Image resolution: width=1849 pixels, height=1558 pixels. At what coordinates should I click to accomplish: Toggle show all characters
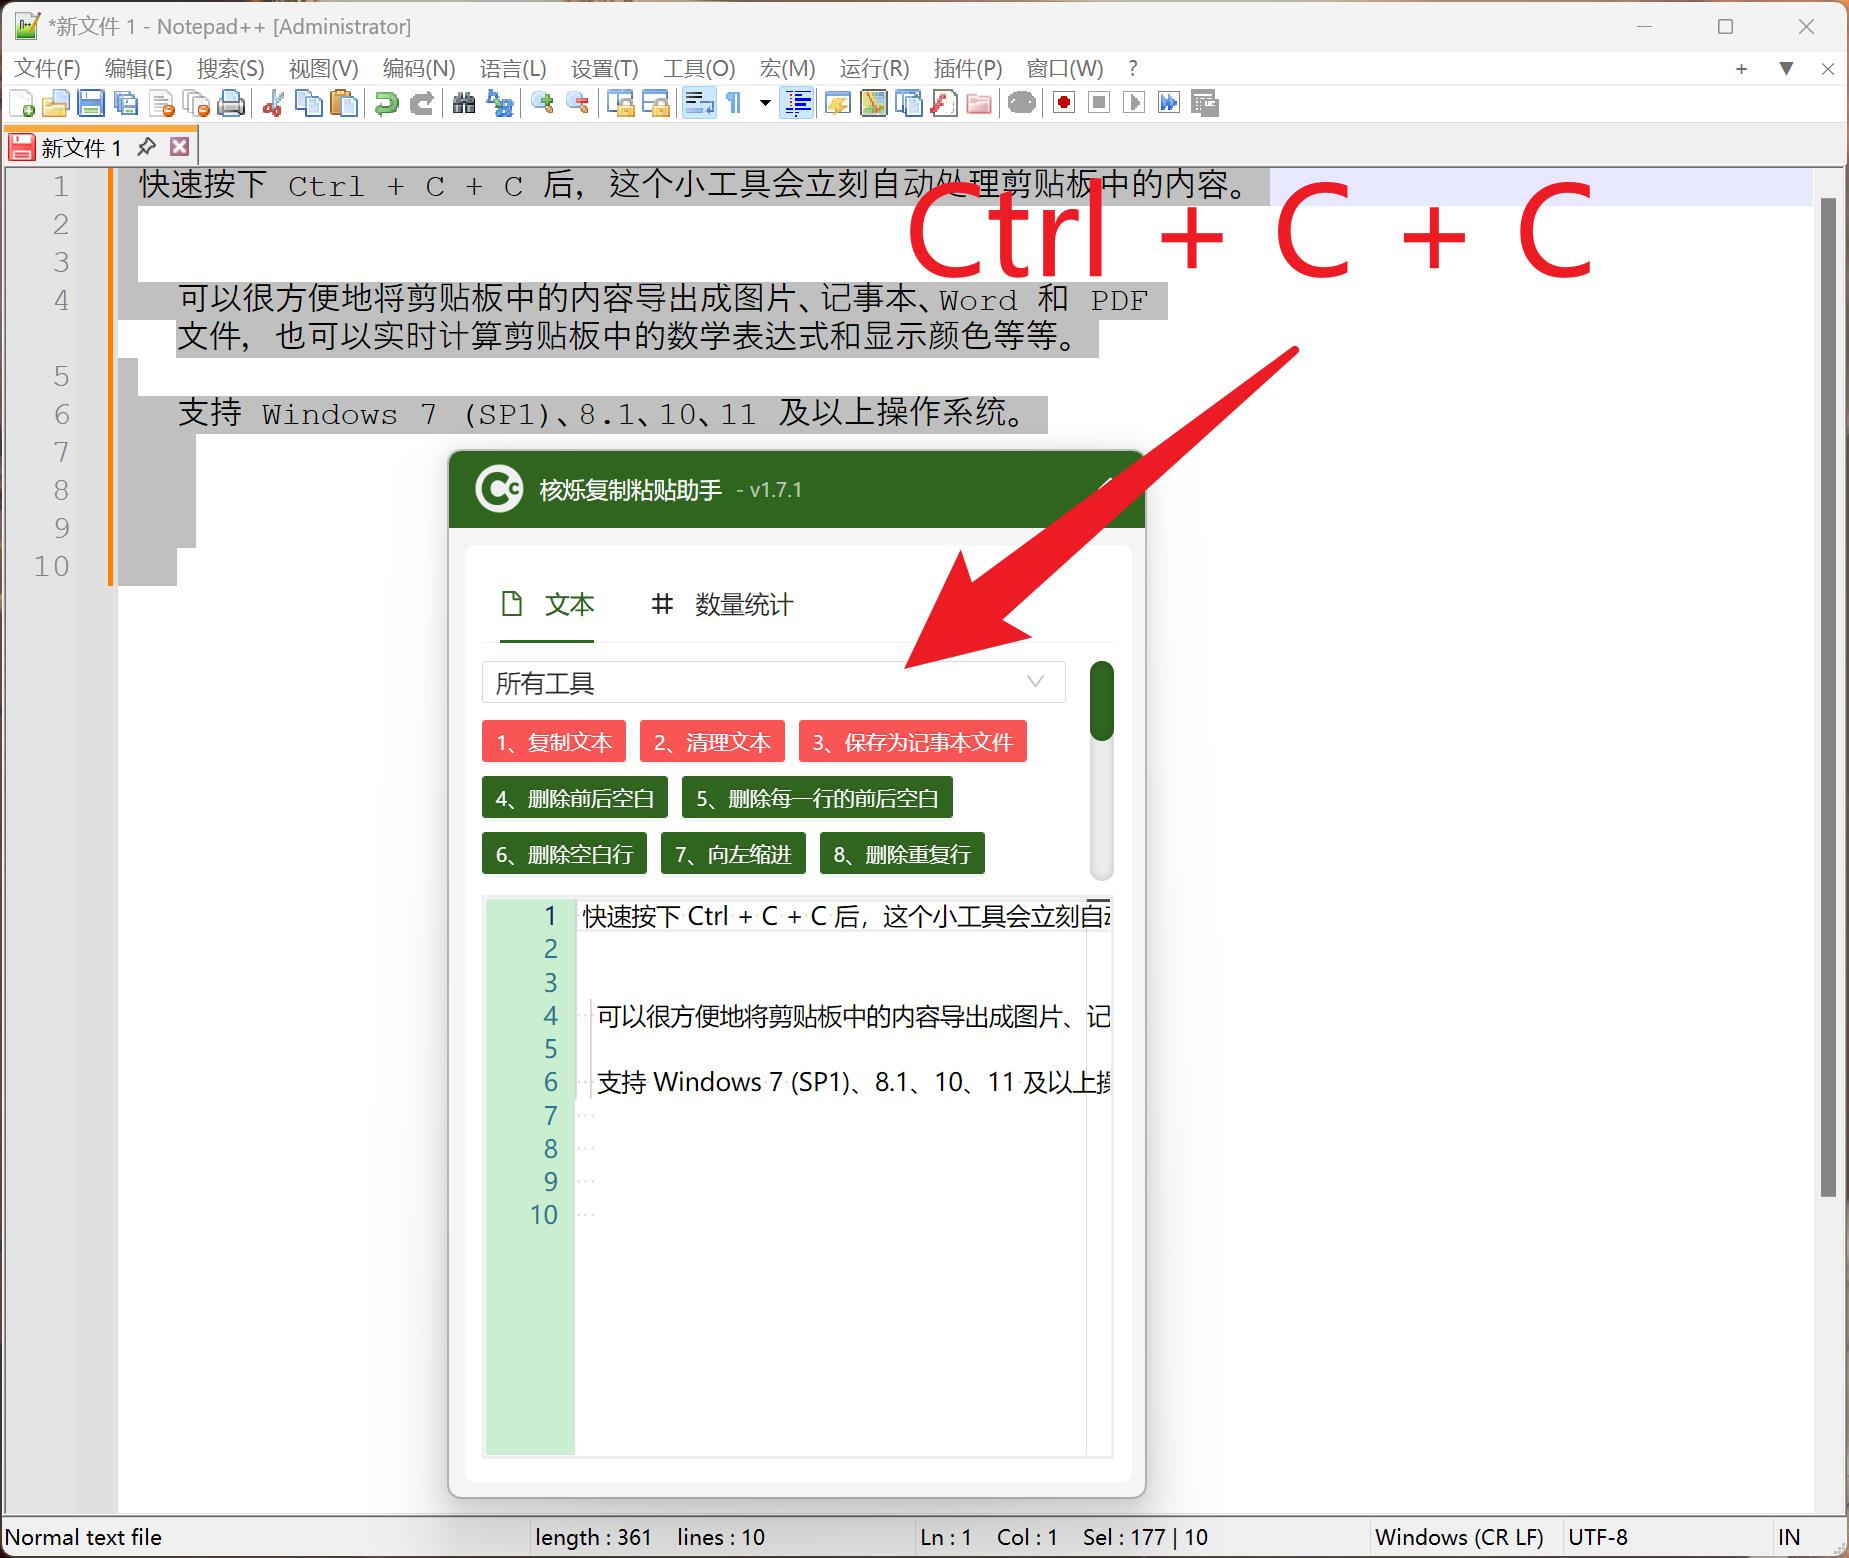(735, 103)
